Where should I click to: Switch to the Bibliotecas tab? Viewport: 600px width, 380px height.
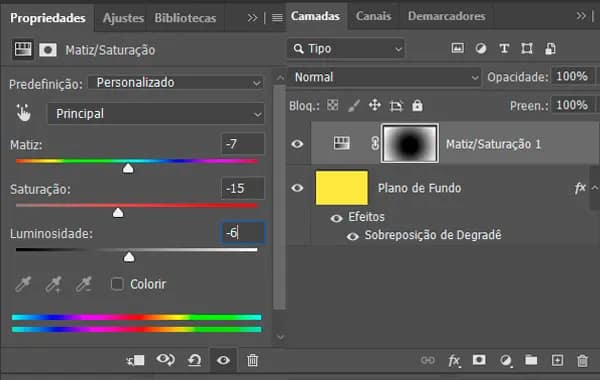[185, 18]
